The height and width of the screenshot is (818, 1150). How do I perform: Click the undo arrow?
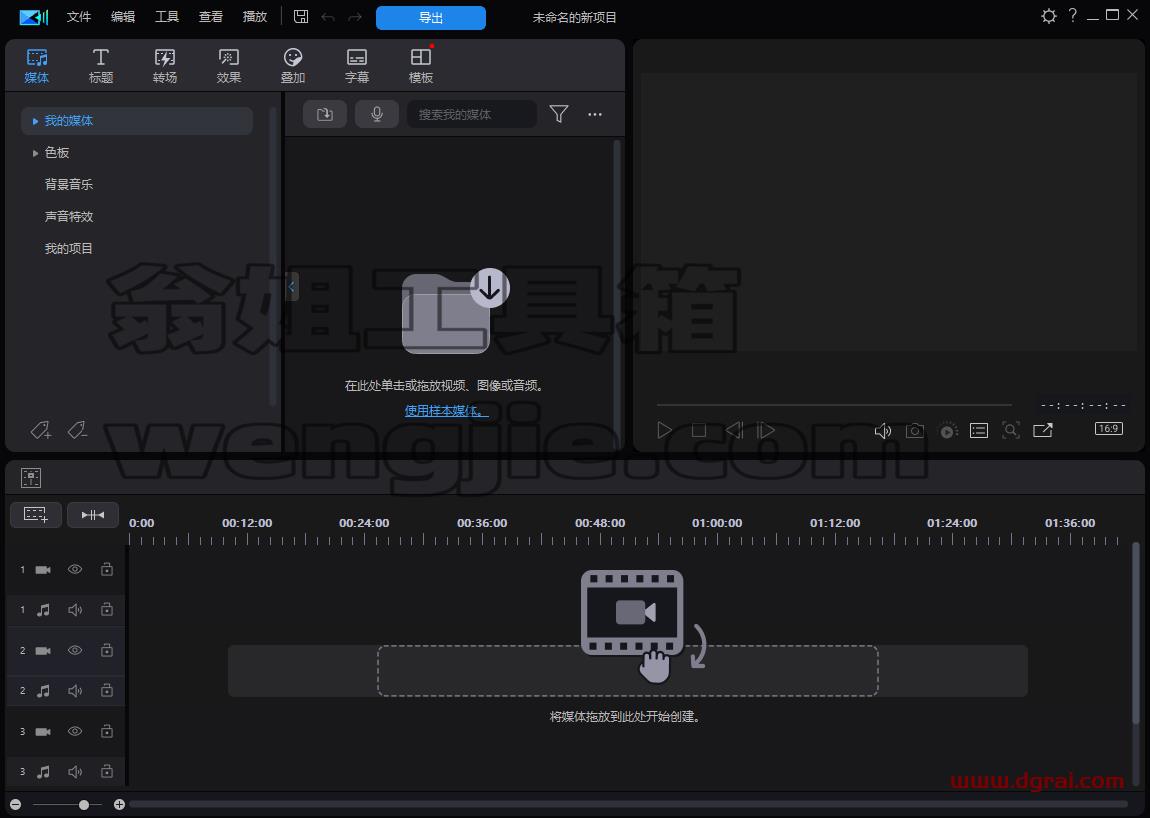click(328, 17)
